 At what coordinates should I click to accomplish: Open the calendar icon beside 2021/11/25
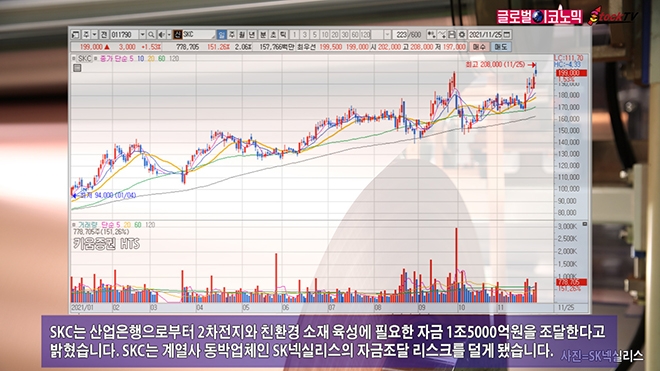pos(507,35)
